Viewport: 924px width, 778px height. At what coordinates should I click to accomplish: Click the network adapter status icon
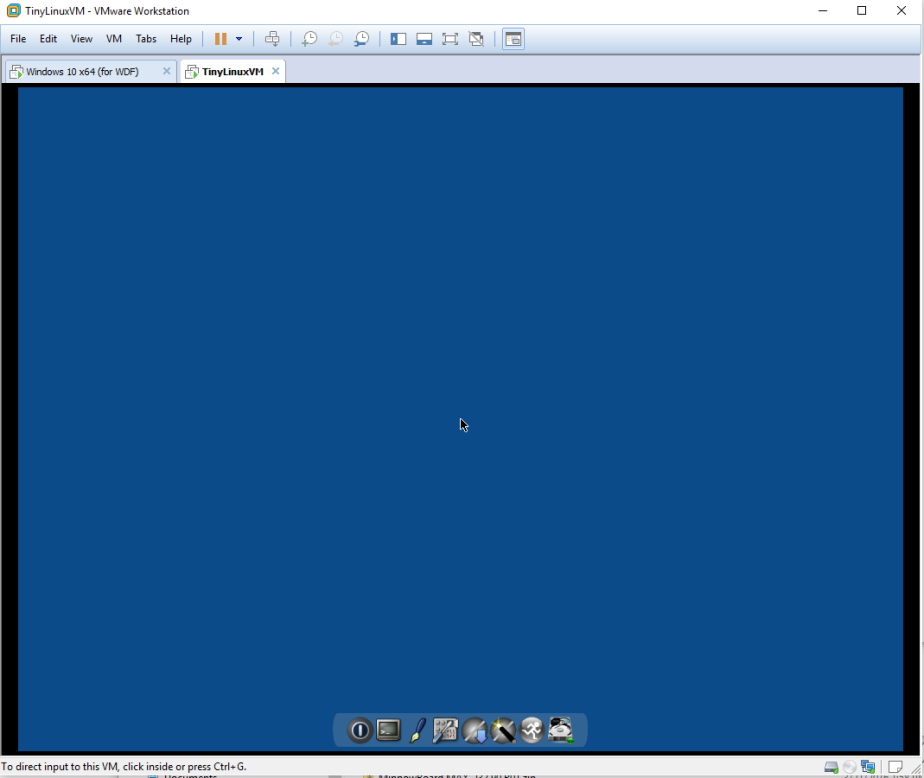868,766
